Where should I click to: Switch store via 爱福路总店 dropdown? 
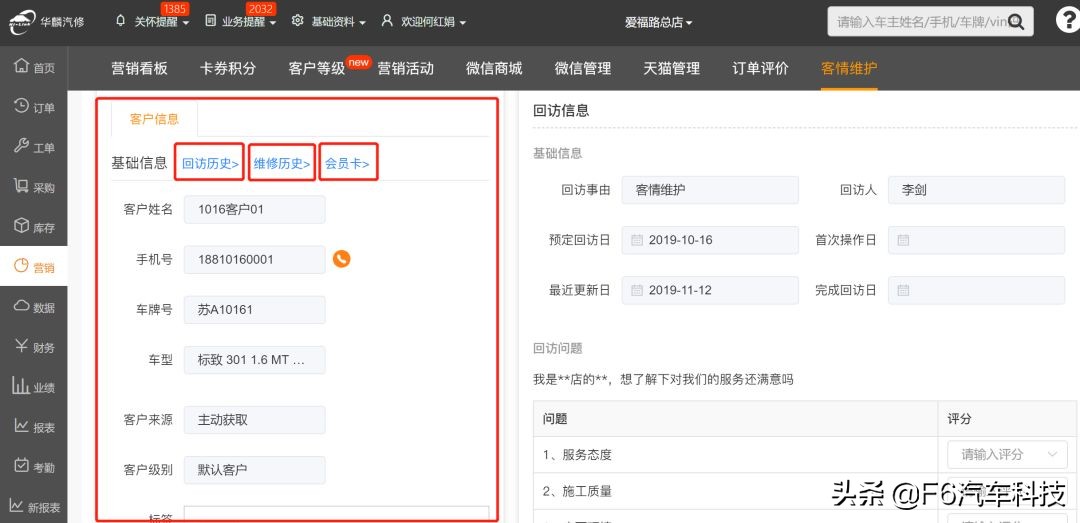[658, 22]
